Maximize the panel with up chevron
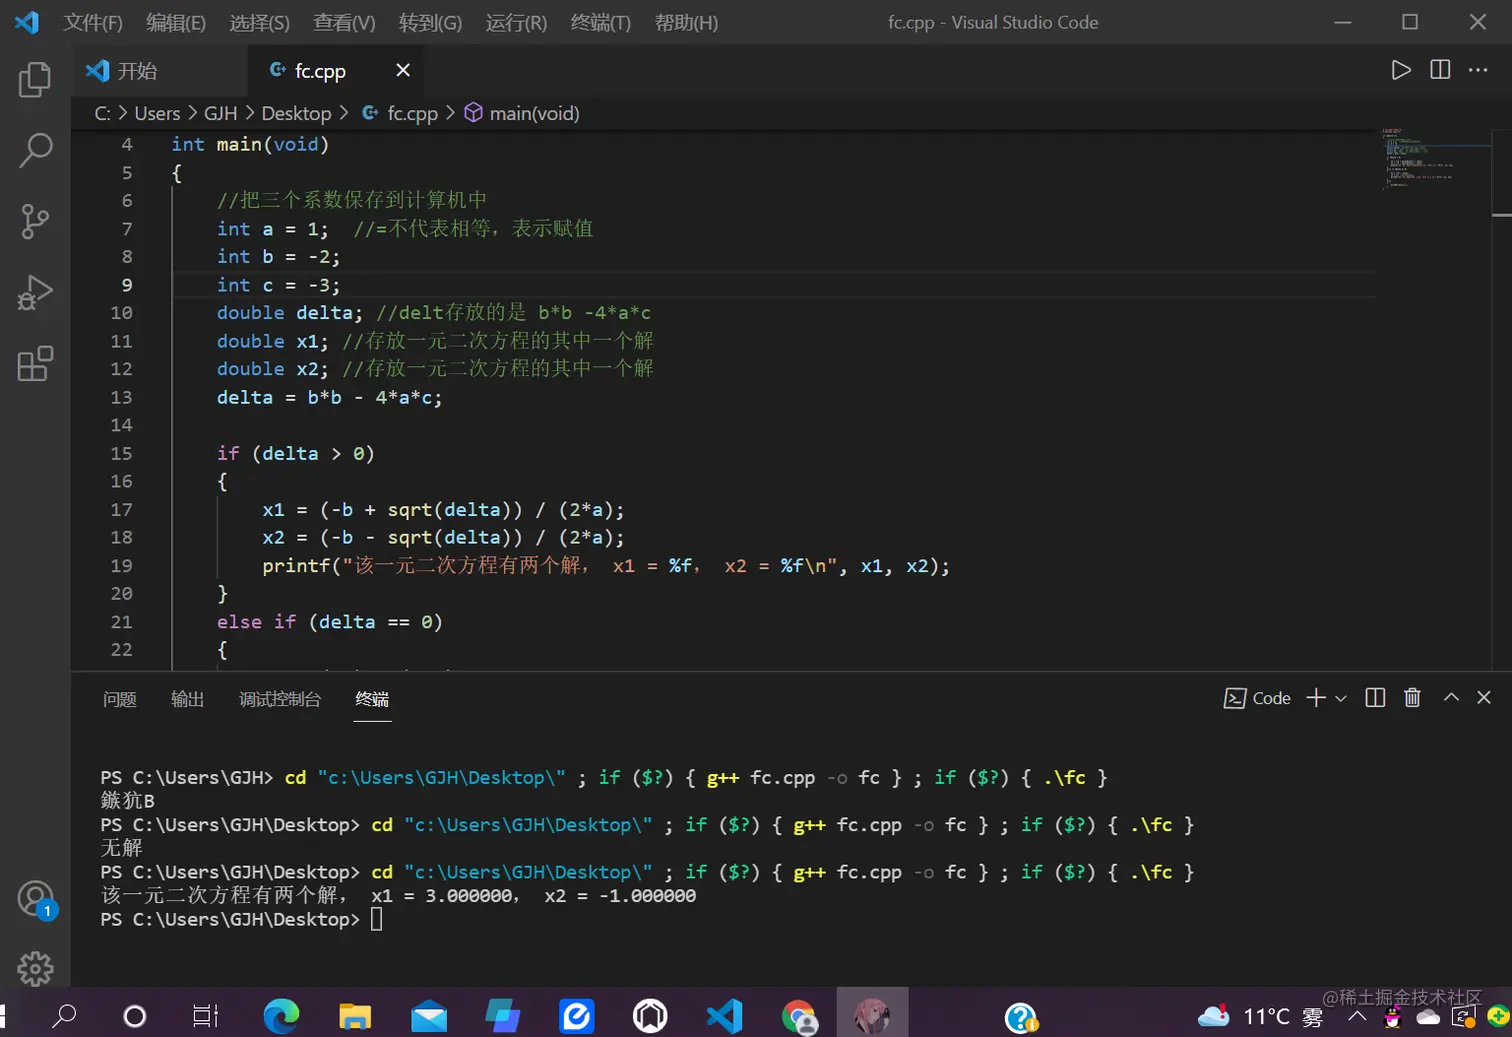Viewport: 1512px width, 1037px height. pyautogui.click(x=1451, y=698)
